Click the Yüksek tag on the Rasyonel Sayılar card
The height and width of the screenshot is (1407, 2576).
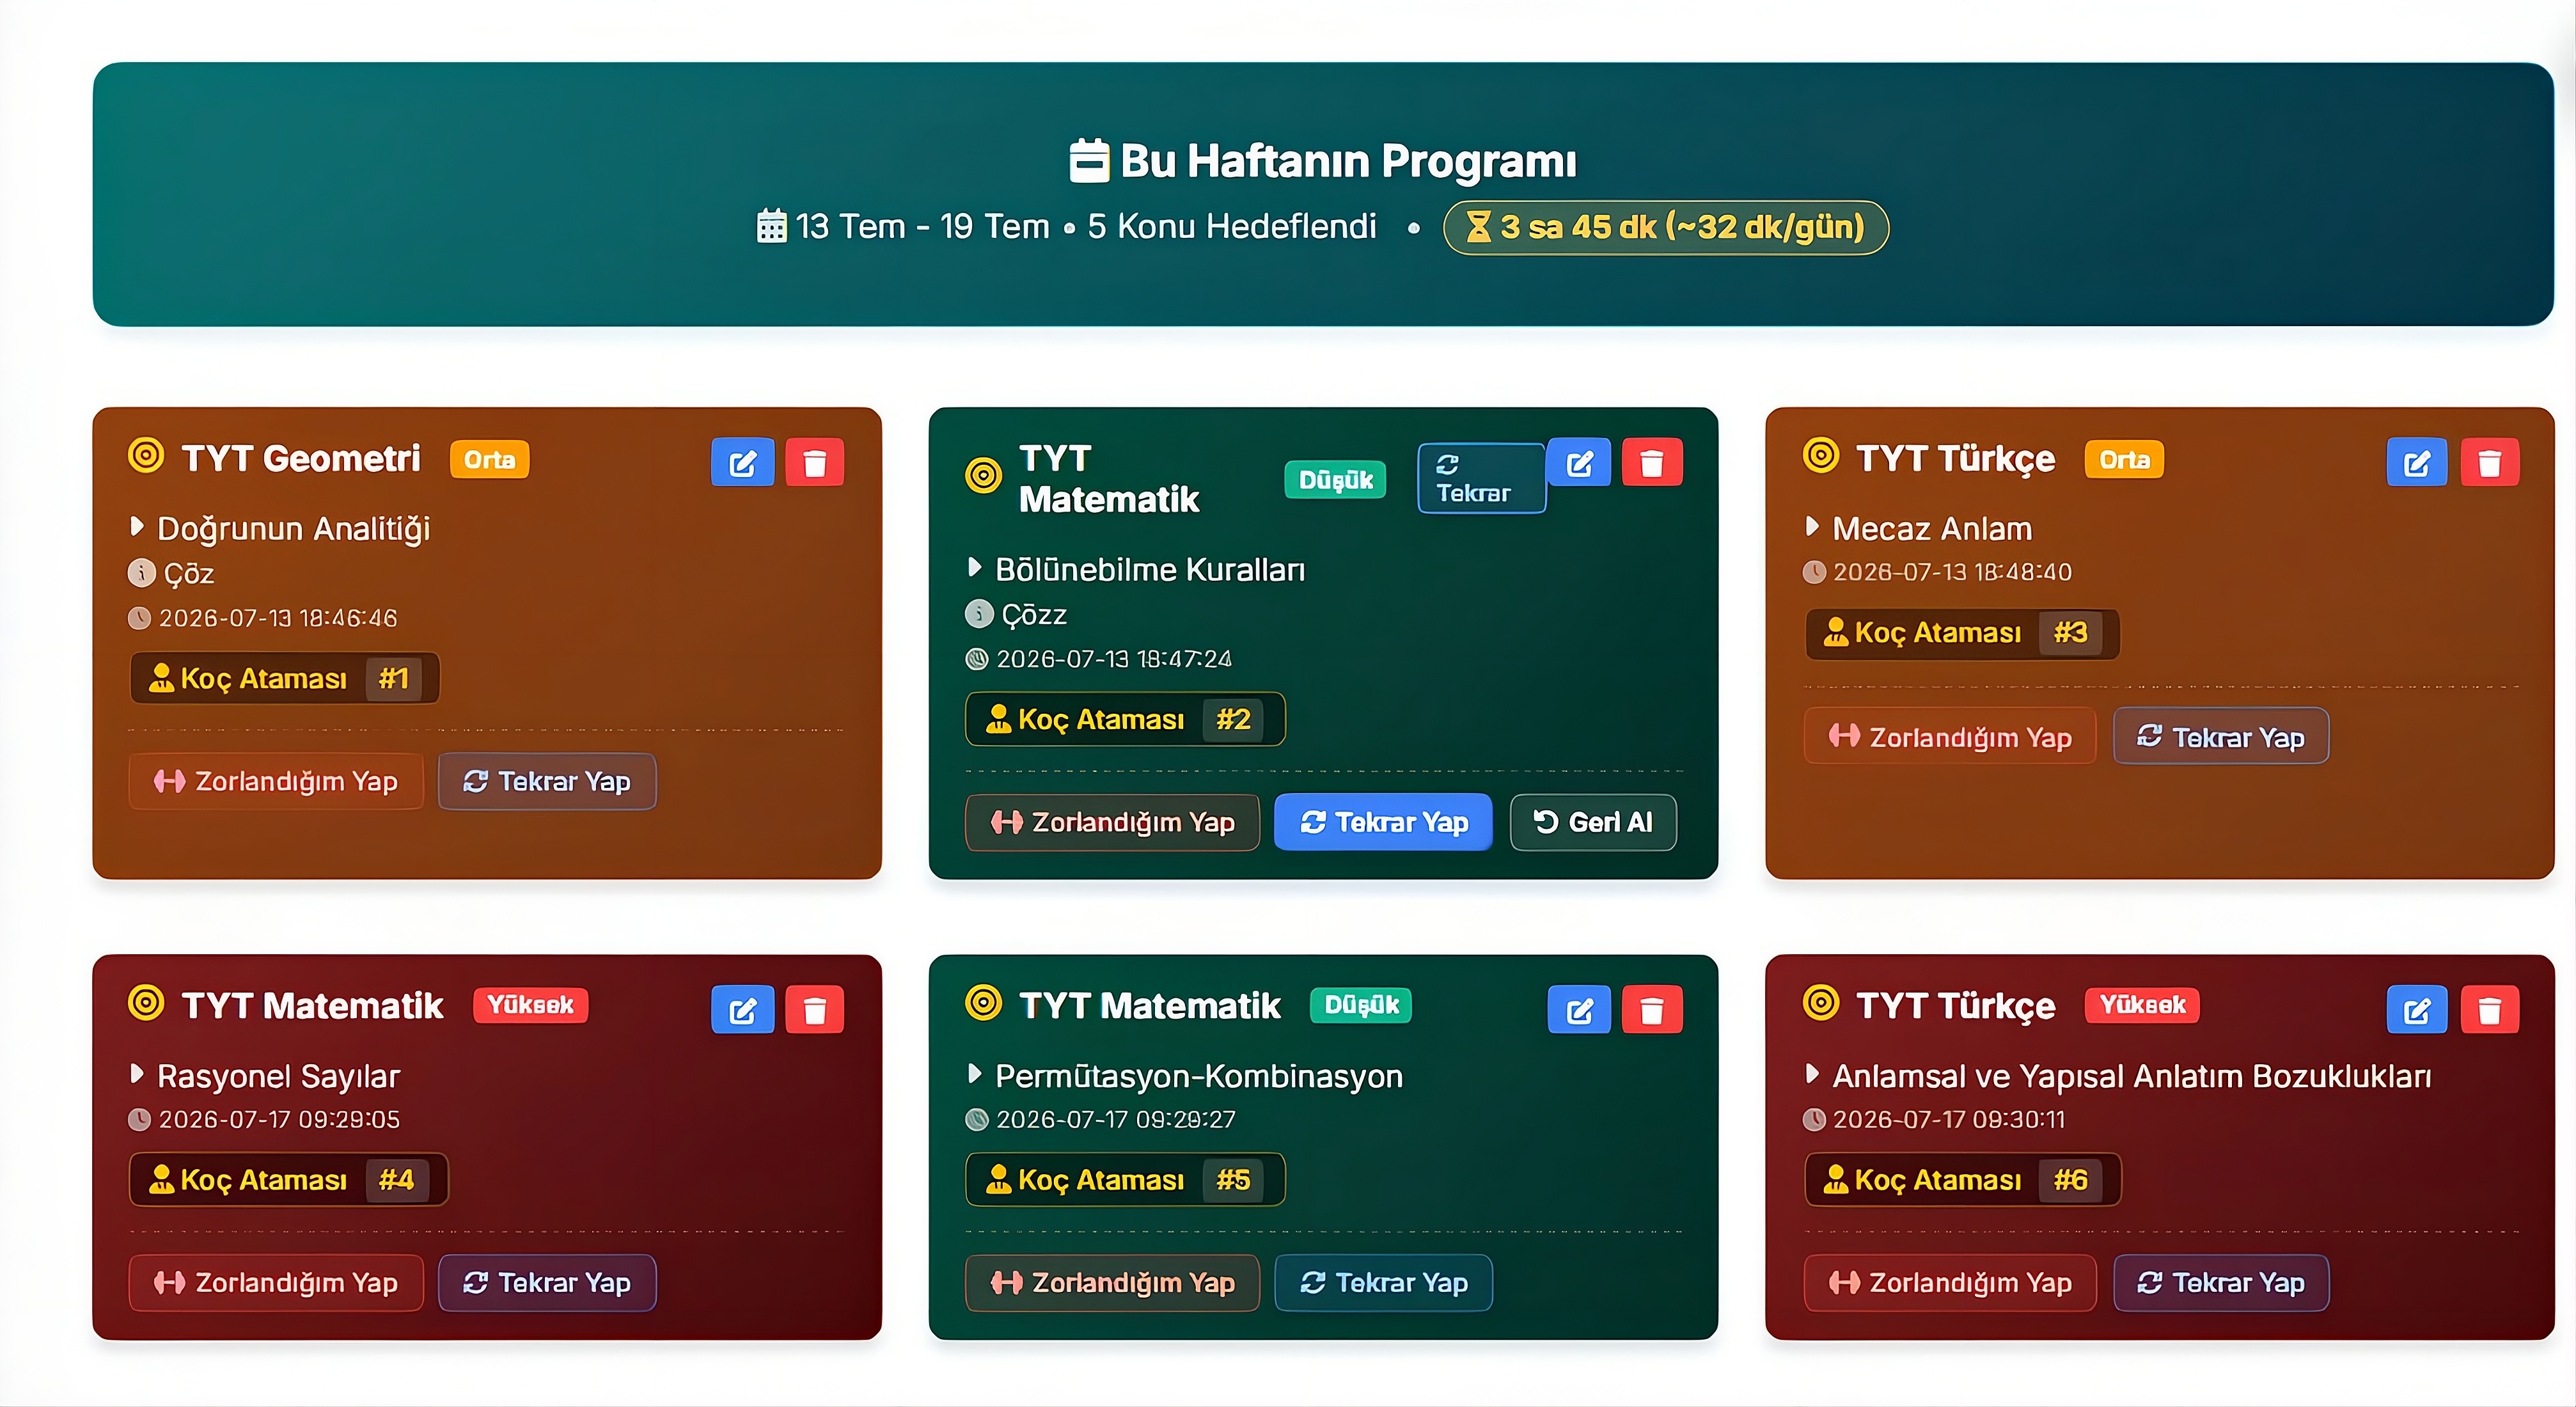[530, 1005]
